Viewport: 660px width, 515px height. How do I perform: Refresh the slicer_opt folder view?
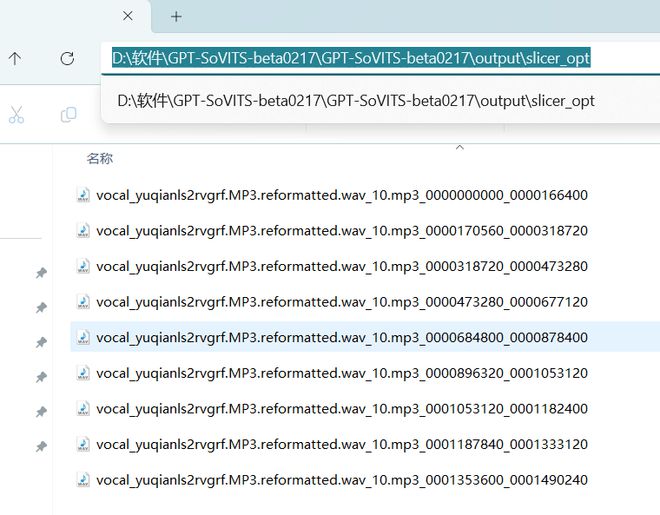point(67,59)
